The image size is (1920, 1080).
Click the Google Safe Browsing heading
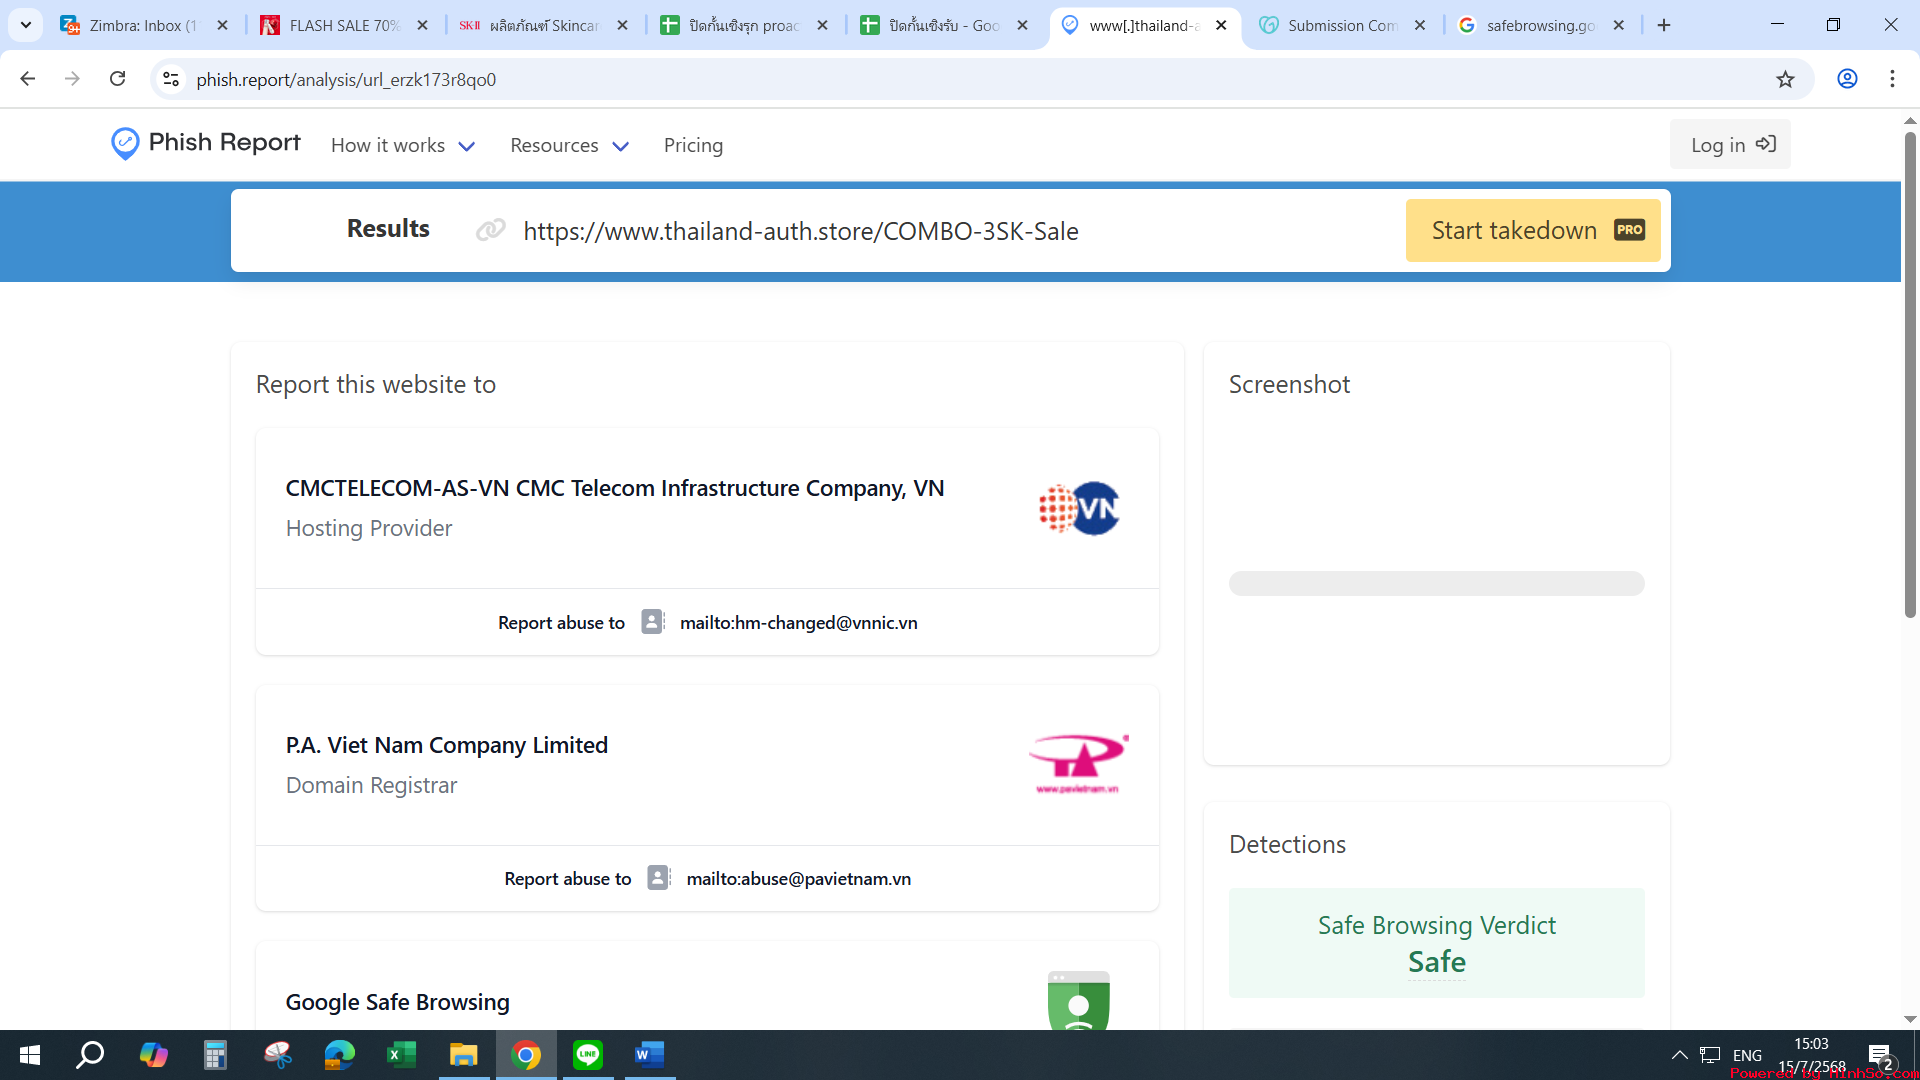[398, 1002]
